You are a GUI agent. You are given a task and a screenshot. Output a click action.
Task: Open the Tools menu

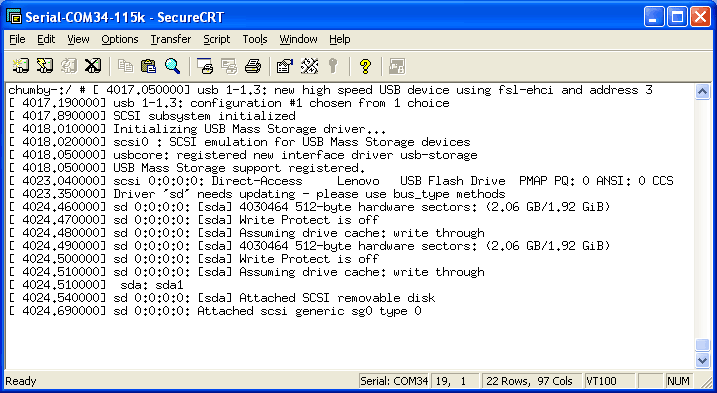pyautogui.click(x=255, y=39)
